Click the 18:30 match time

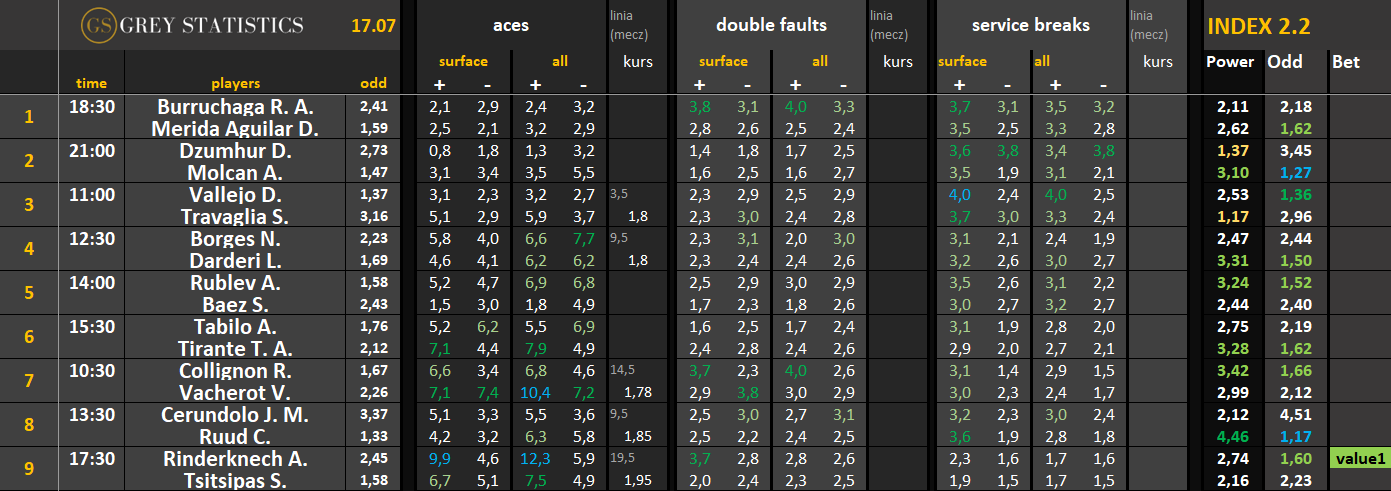tap(92, 106)
